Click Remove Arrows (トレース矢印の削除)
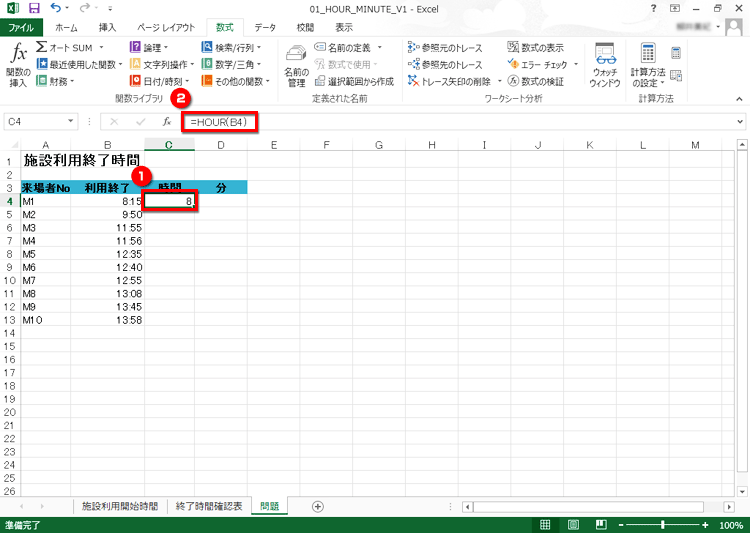This screenshot has width=750, height=533. point(450,81)
